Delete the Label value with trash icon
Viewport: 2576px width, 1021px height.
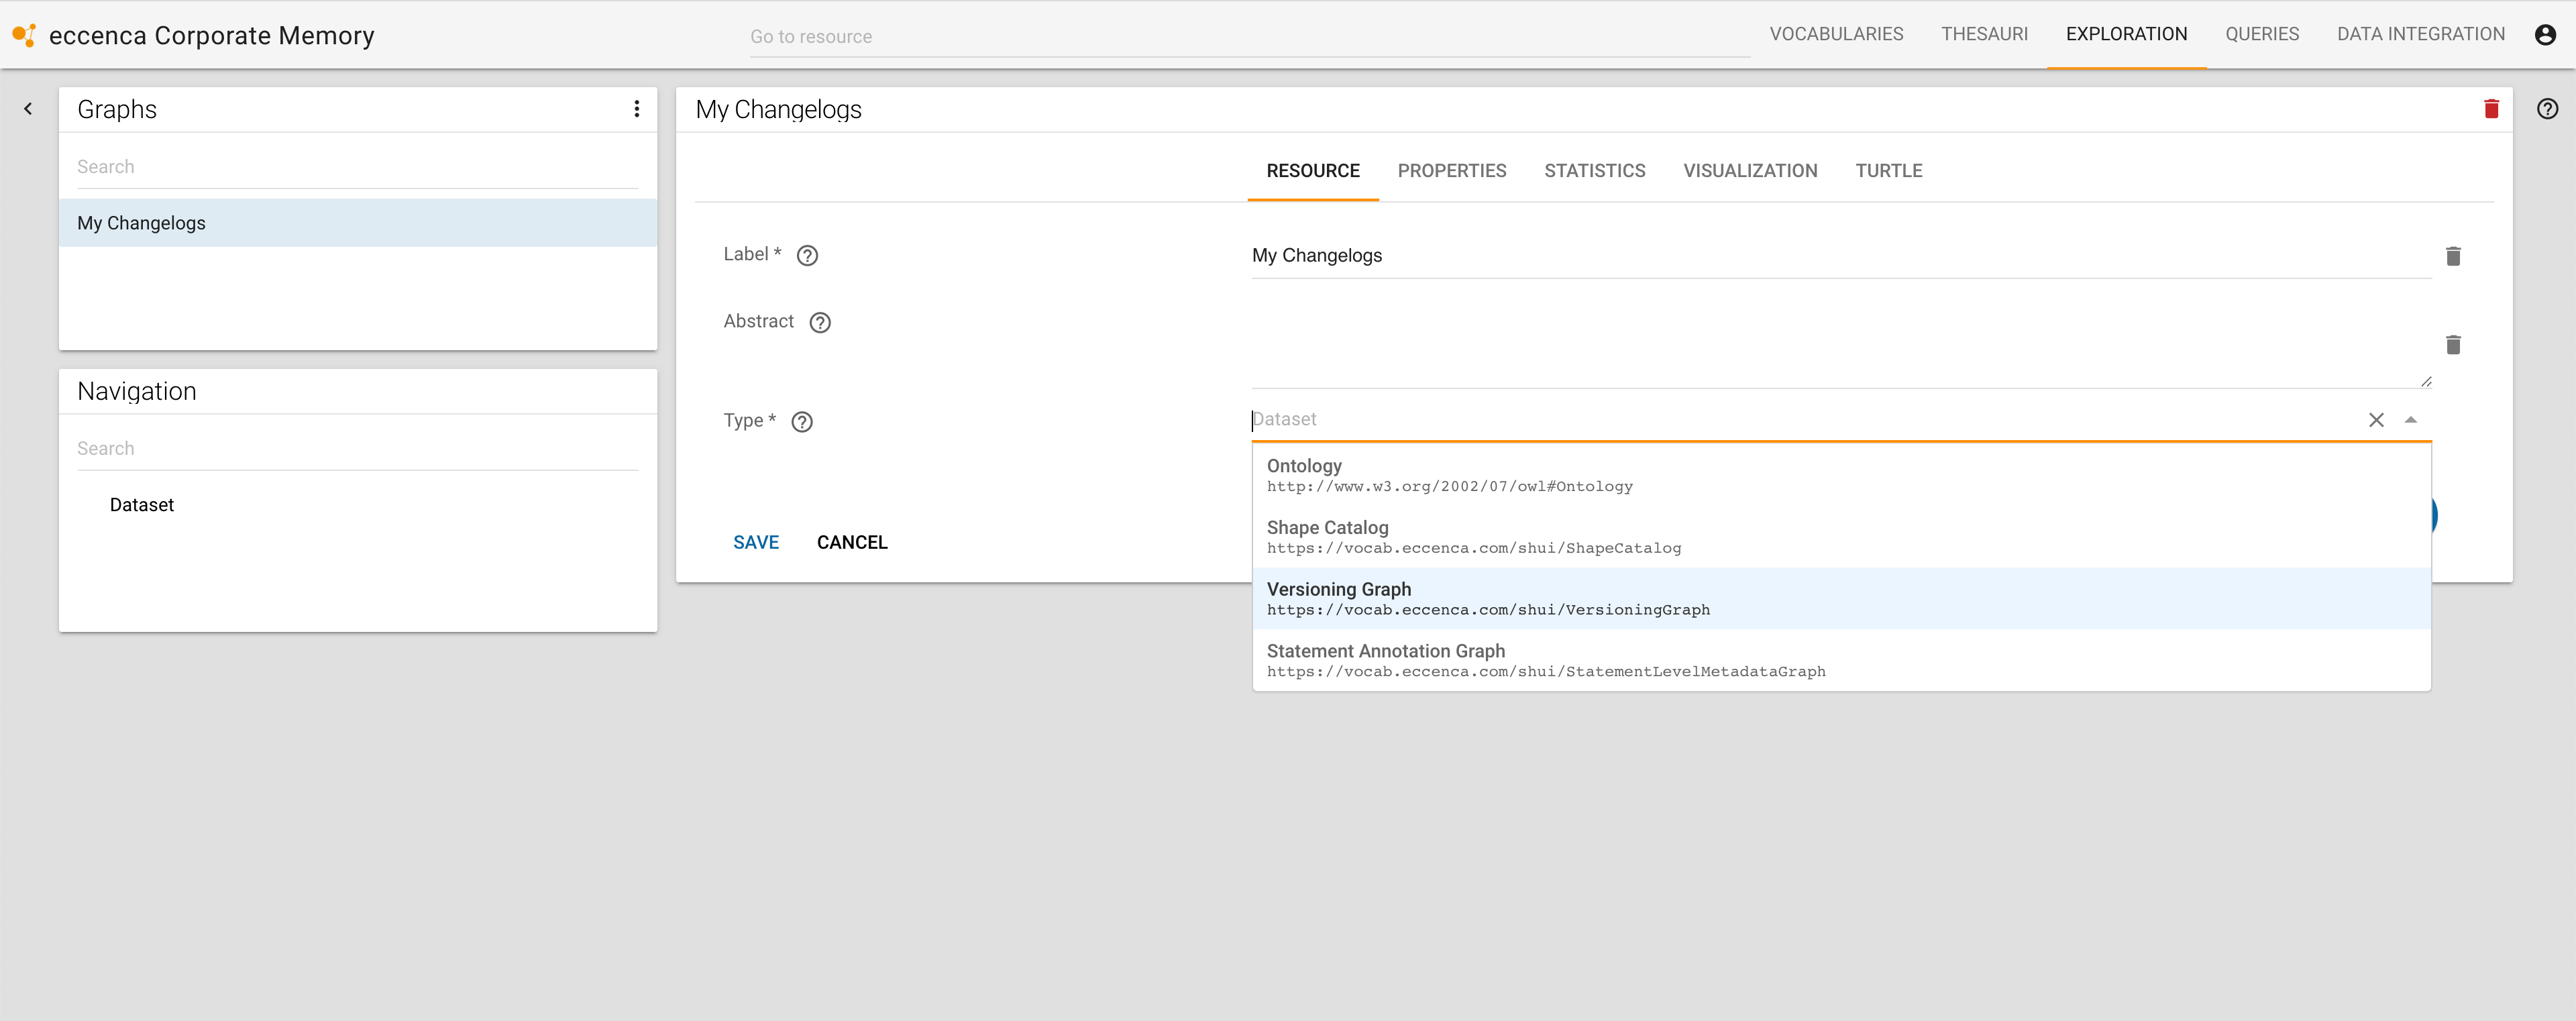(x=2452, y=256)
